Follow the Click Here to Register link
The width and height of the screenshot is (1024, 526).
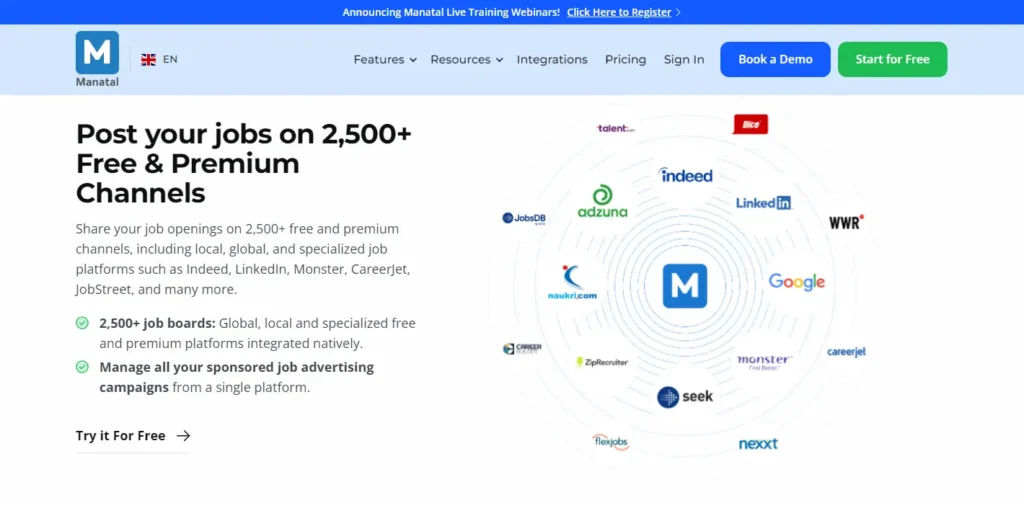[618, 12]
